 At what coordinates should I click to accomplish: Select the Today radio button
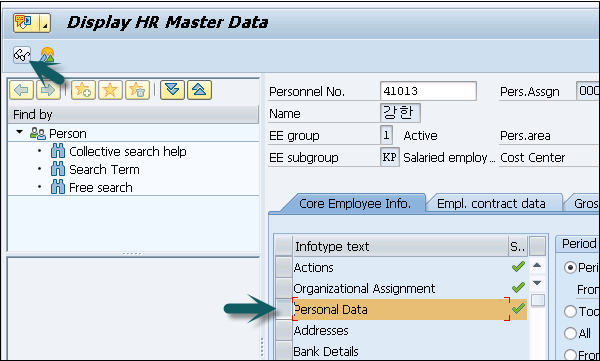click(570, 312)
